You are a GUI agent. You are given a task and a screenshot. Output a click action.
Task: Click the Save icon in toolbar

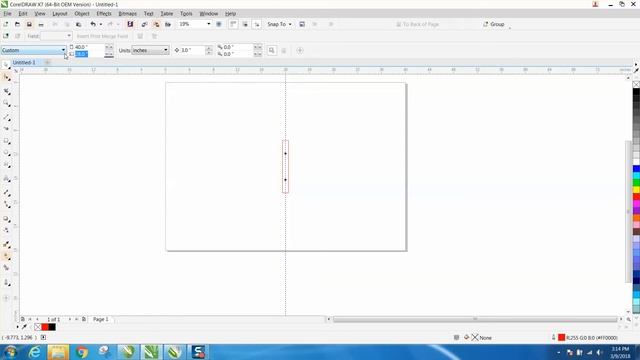pos(29,24)
